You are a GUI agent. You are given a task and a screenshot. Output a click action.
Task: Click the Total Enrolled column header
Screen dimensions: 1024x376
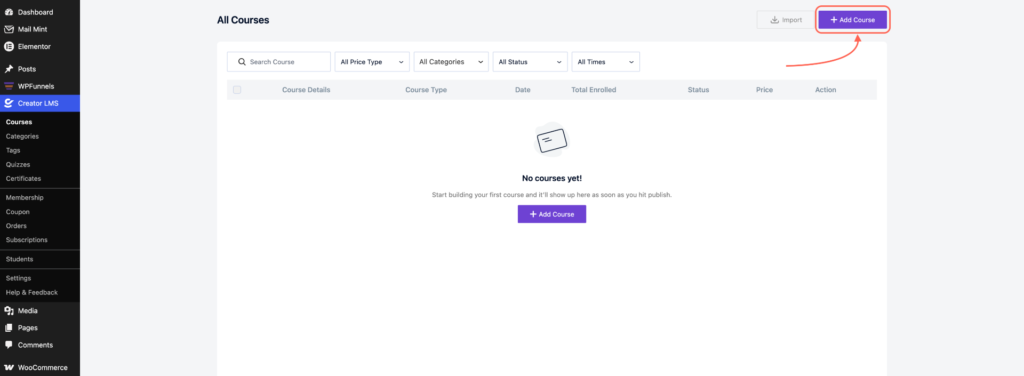click(594, 89)
